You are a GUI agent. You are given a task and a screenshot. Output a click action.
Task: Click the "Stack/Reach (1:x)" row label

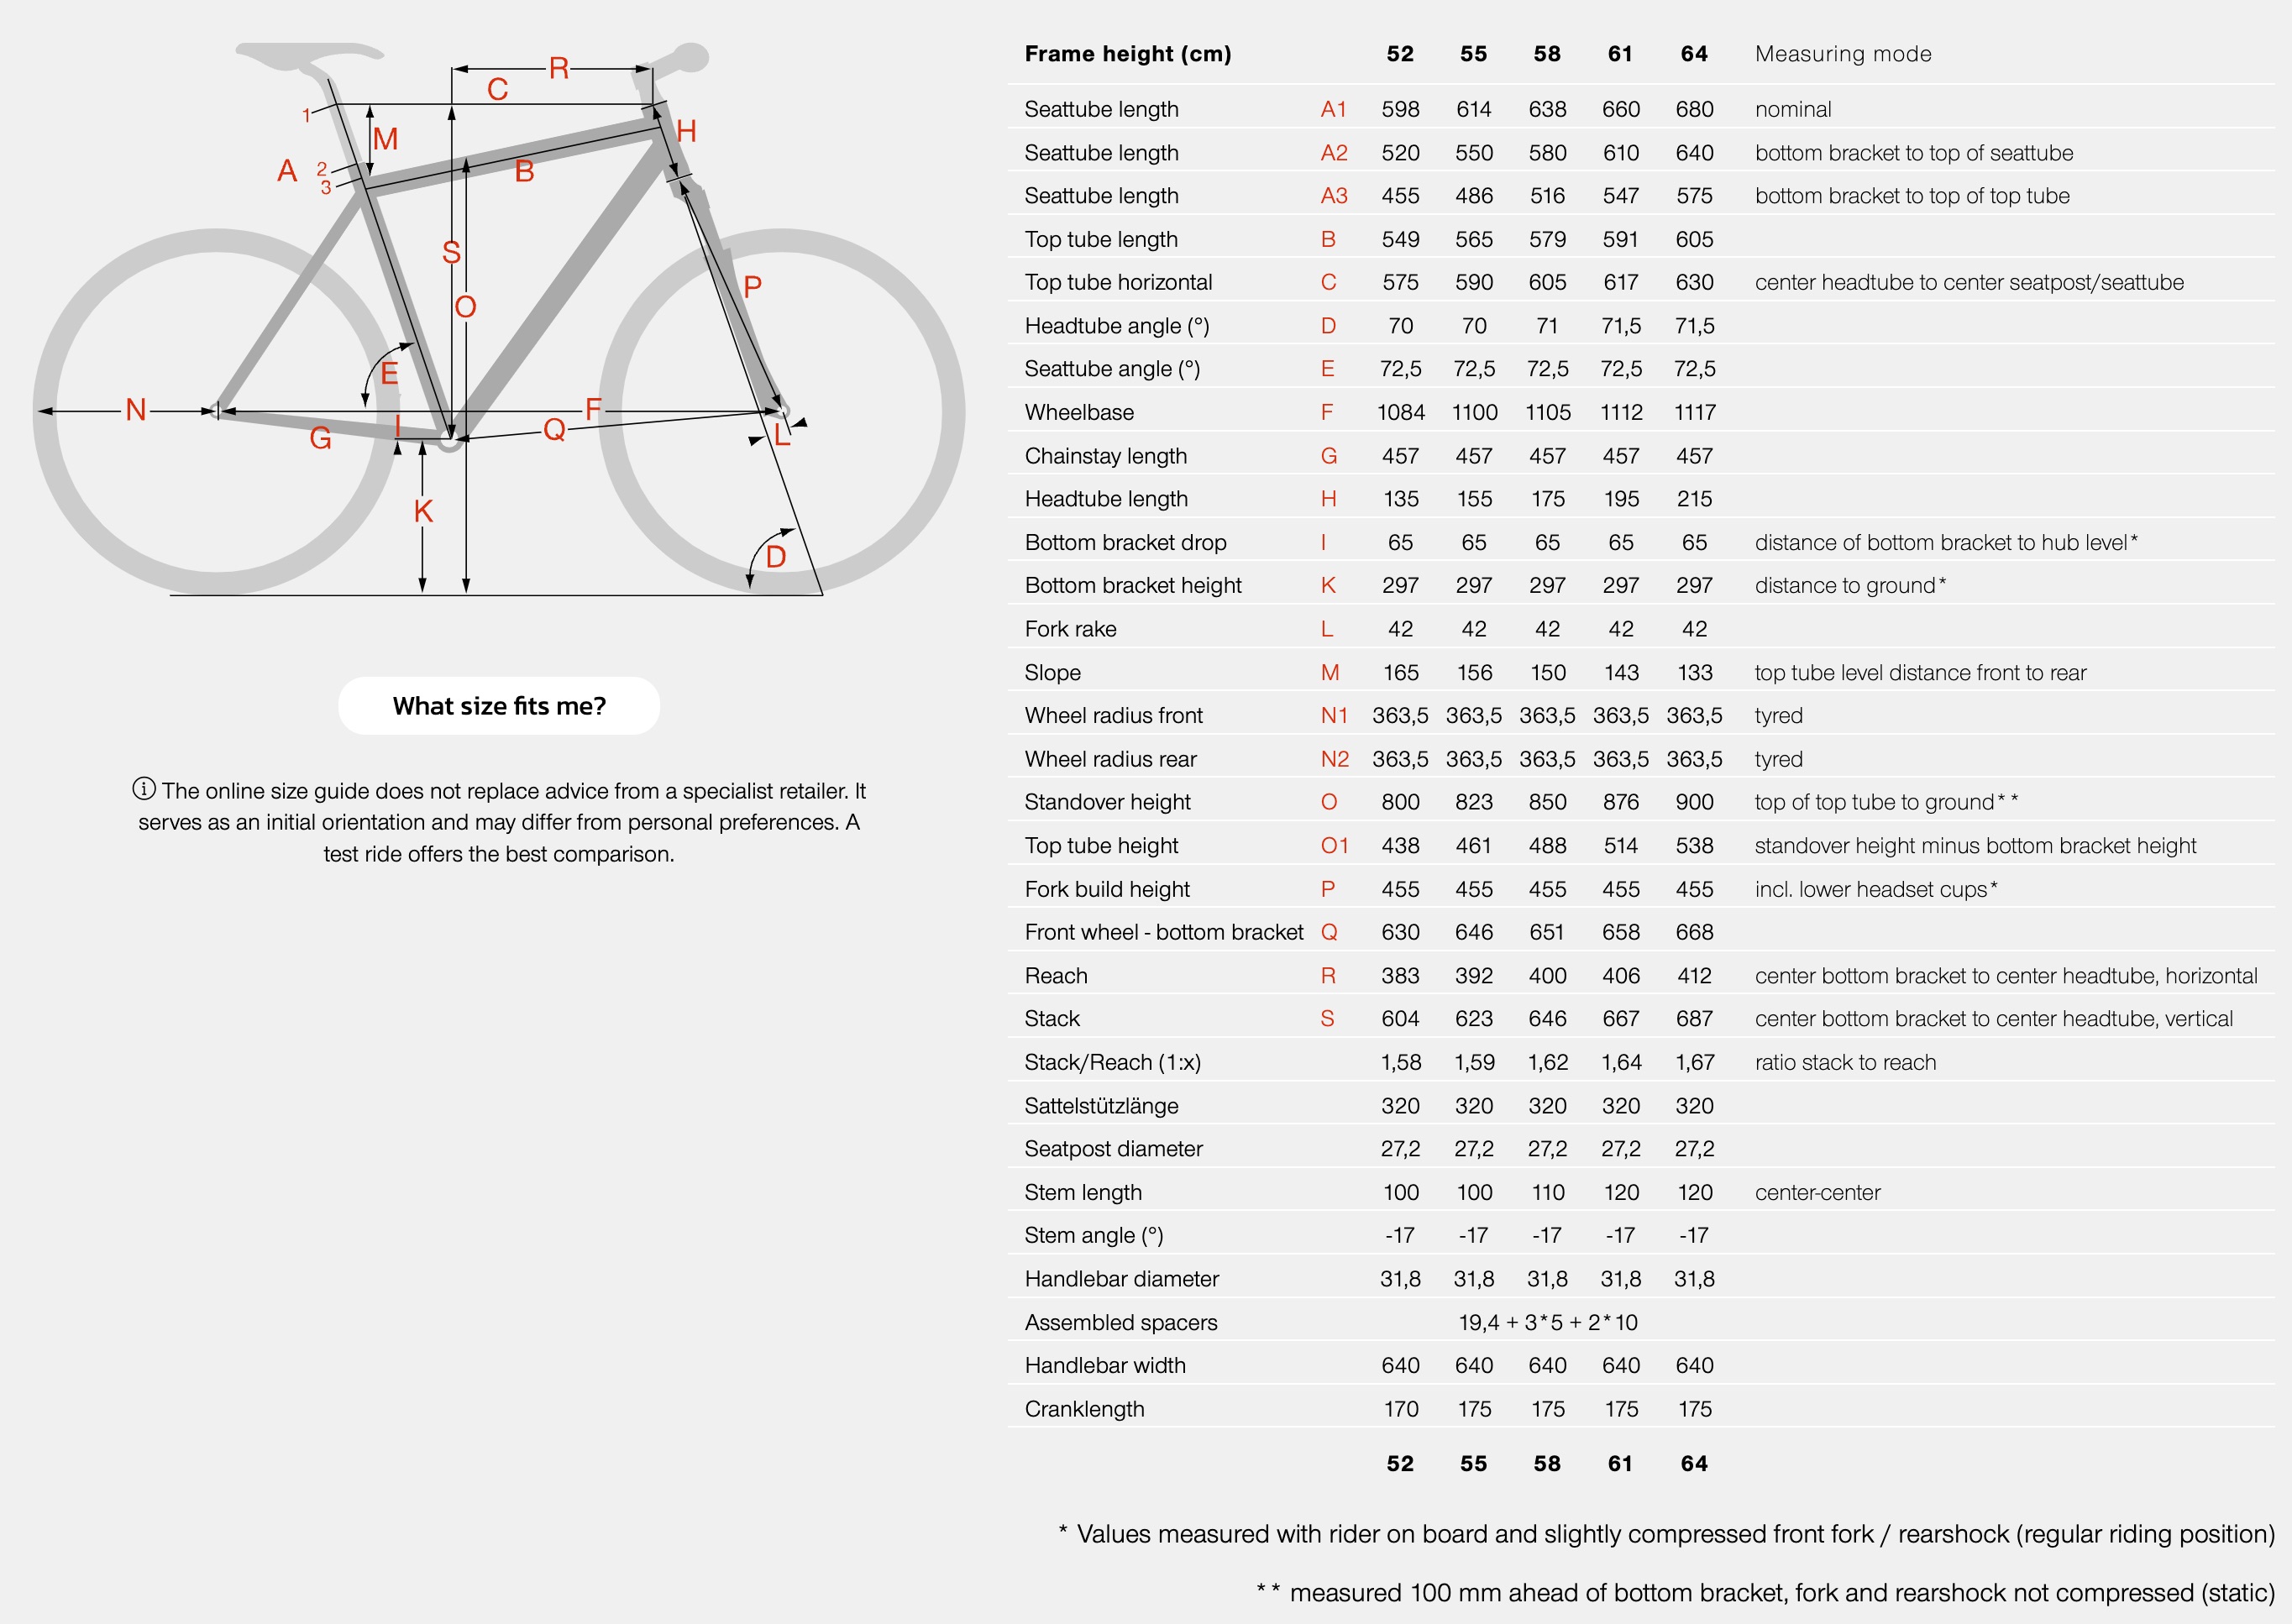1112,1062
